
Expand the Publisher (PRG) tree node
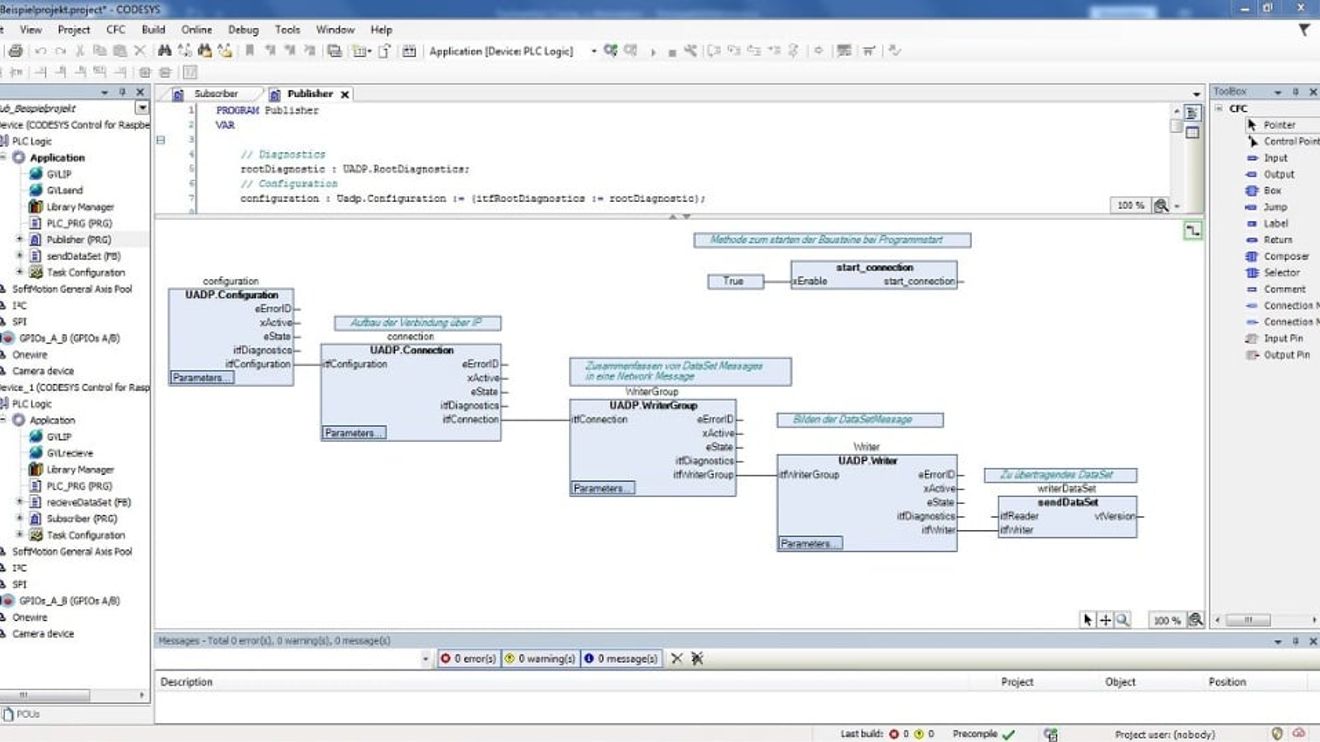pyautogui.click(x=19, y=240)
